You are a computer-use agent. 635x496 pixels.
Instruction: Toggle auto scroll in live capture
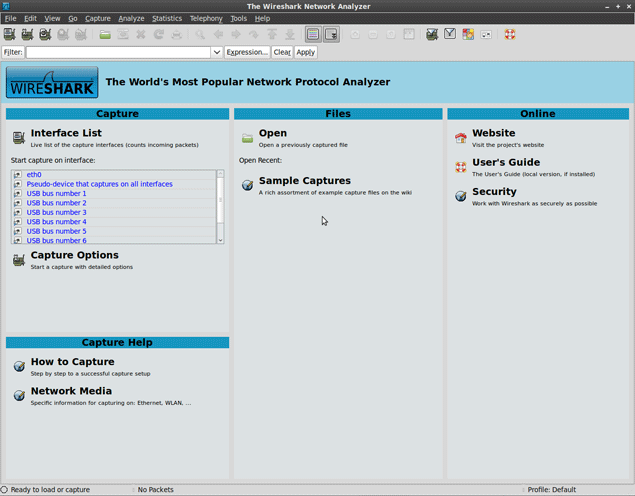(331, 35)
